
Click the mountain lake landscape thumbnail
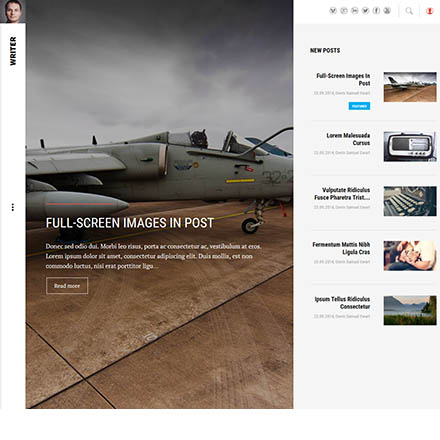pyautogui.click(x=410, y=310)
